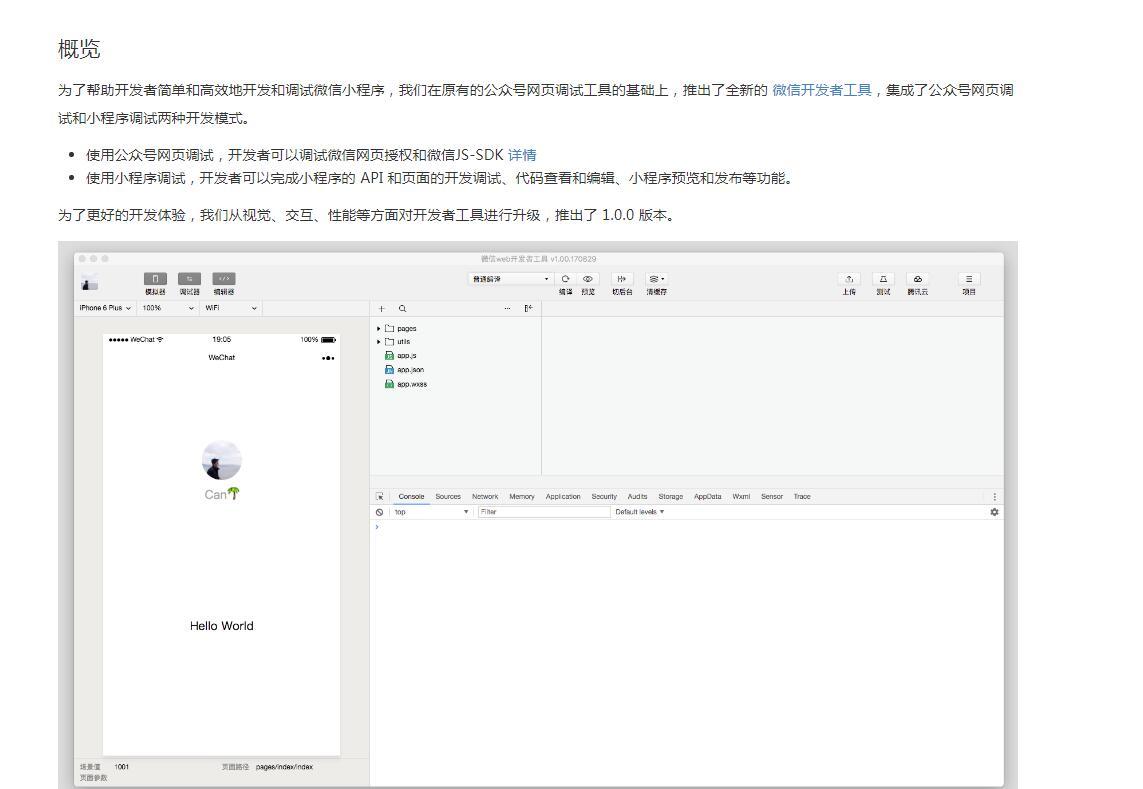1143x789 pixels.
Task: Open the 模拟器 (Simulator) panel
Action: pyautogui.click(x=155, y=278)
